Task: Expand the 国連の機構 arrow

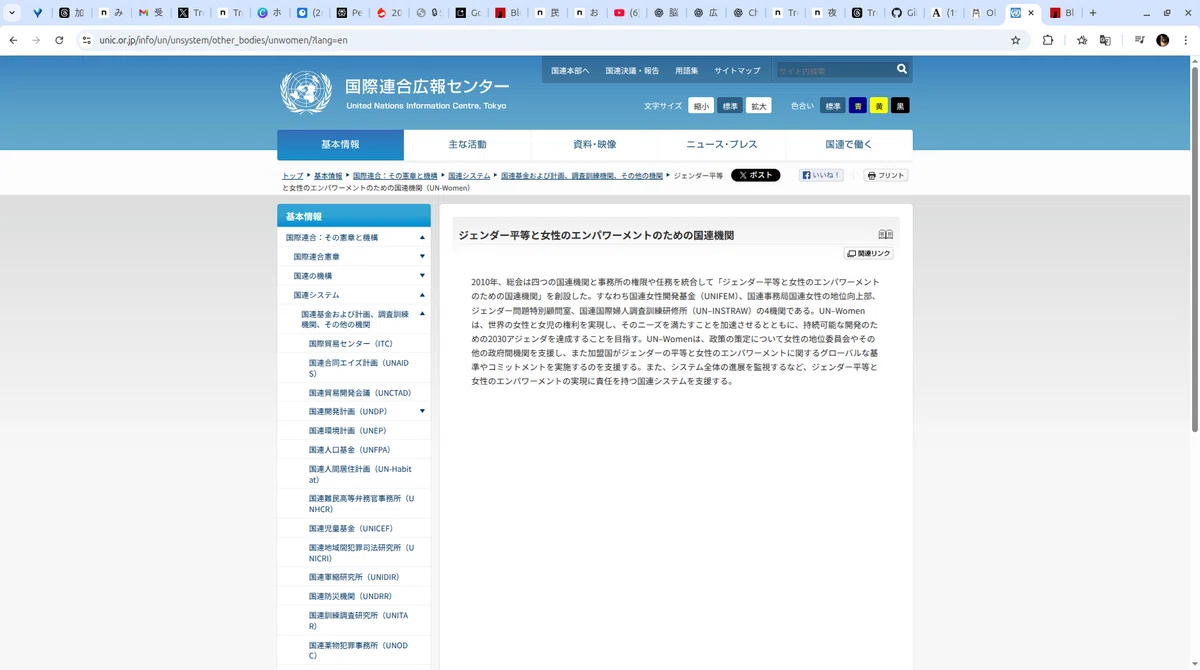Action: [x=422, y=276]
